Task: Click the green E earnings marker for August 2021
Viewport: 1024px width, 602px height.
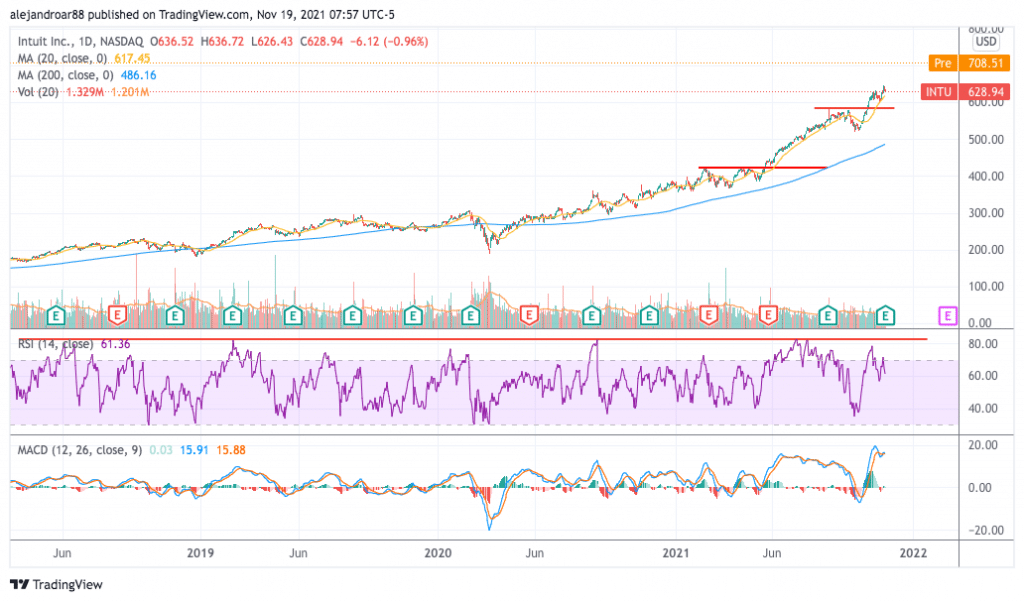Action: (827, 316)
